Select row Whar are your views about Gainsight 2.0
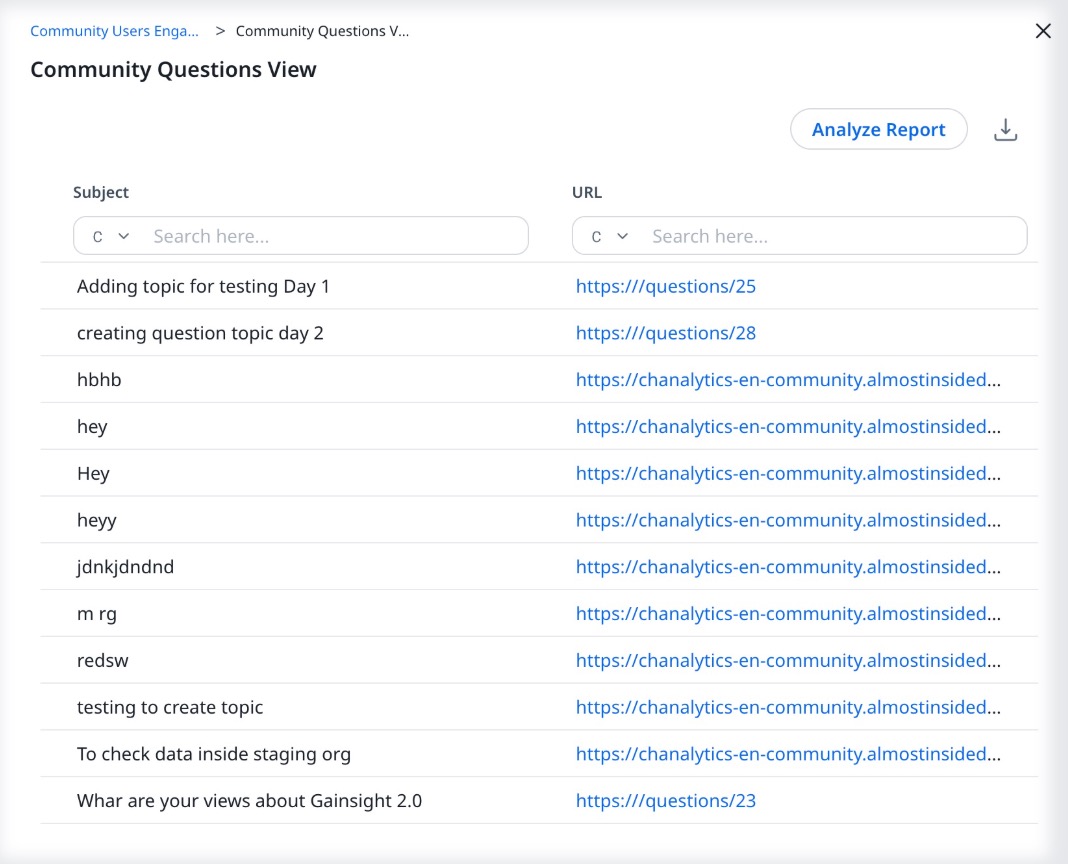This screenshot has width=1068, height=864. click(x=250, y=800)
